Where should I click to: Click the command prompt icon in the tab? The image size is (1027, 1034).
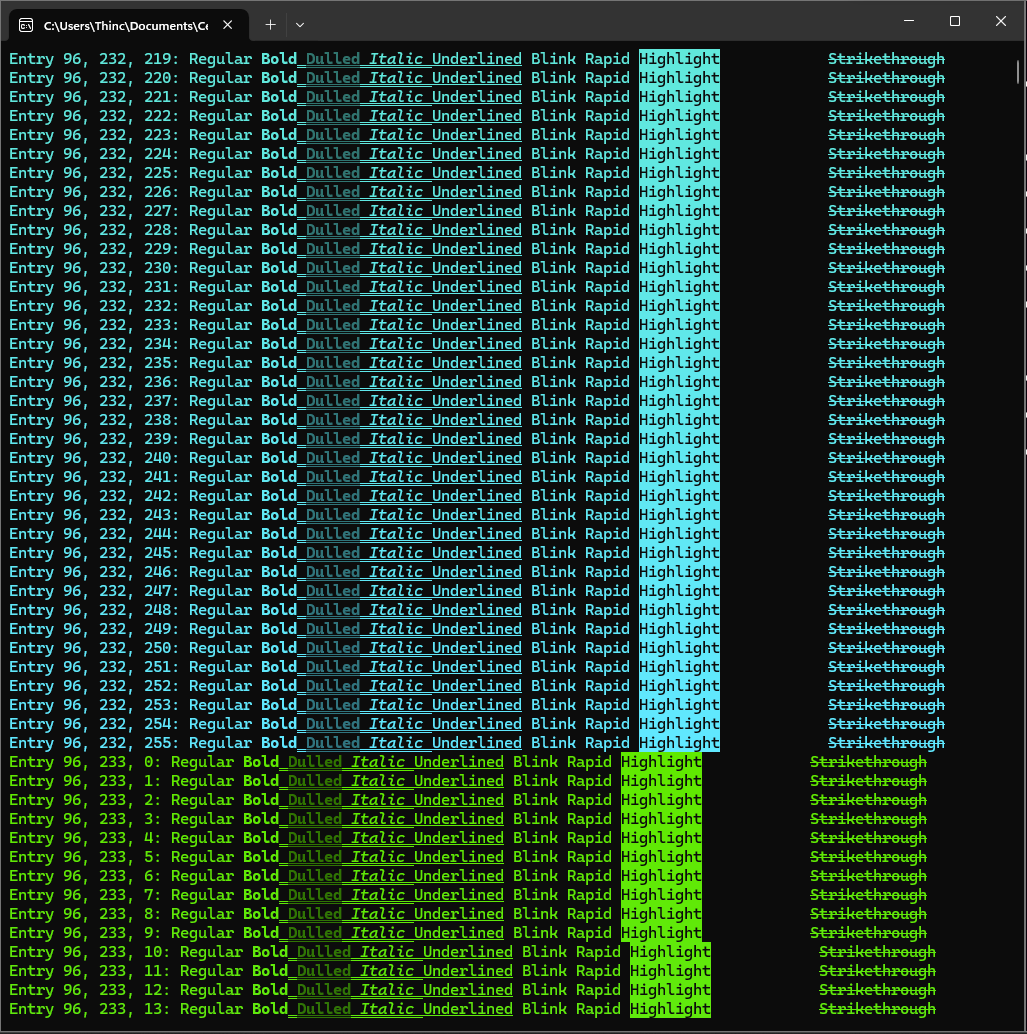pyautogui.click(x=26, y=24)
